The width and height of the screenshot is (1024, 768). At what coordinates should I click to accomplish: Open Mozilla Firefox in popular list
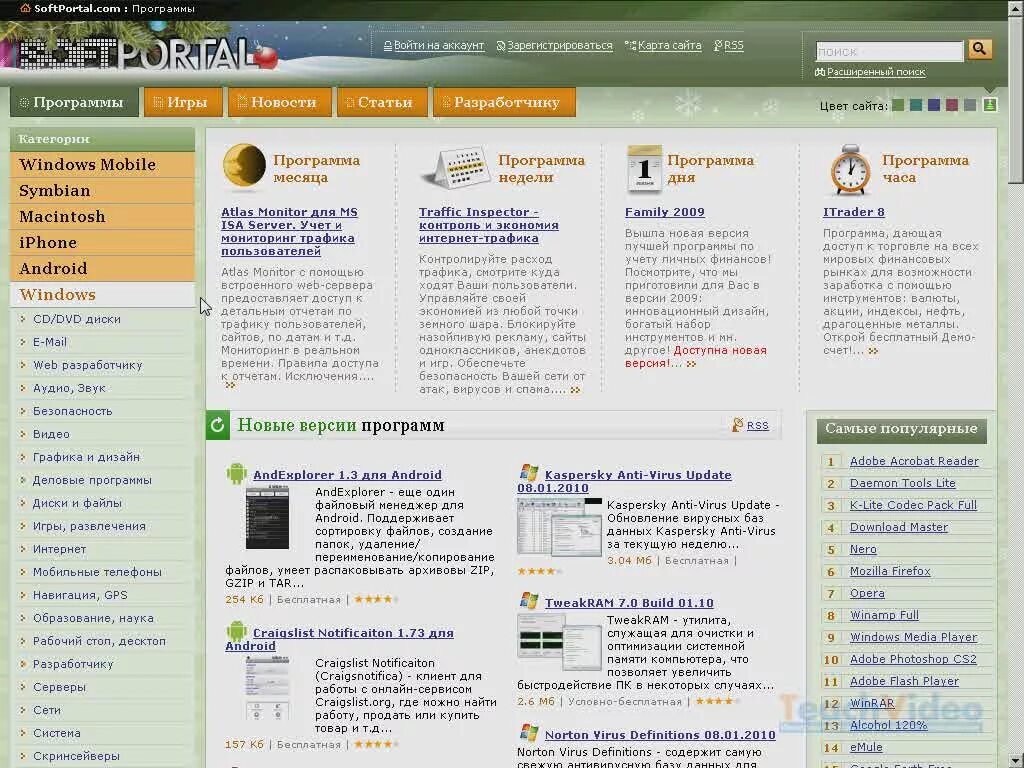coord(889,571)
